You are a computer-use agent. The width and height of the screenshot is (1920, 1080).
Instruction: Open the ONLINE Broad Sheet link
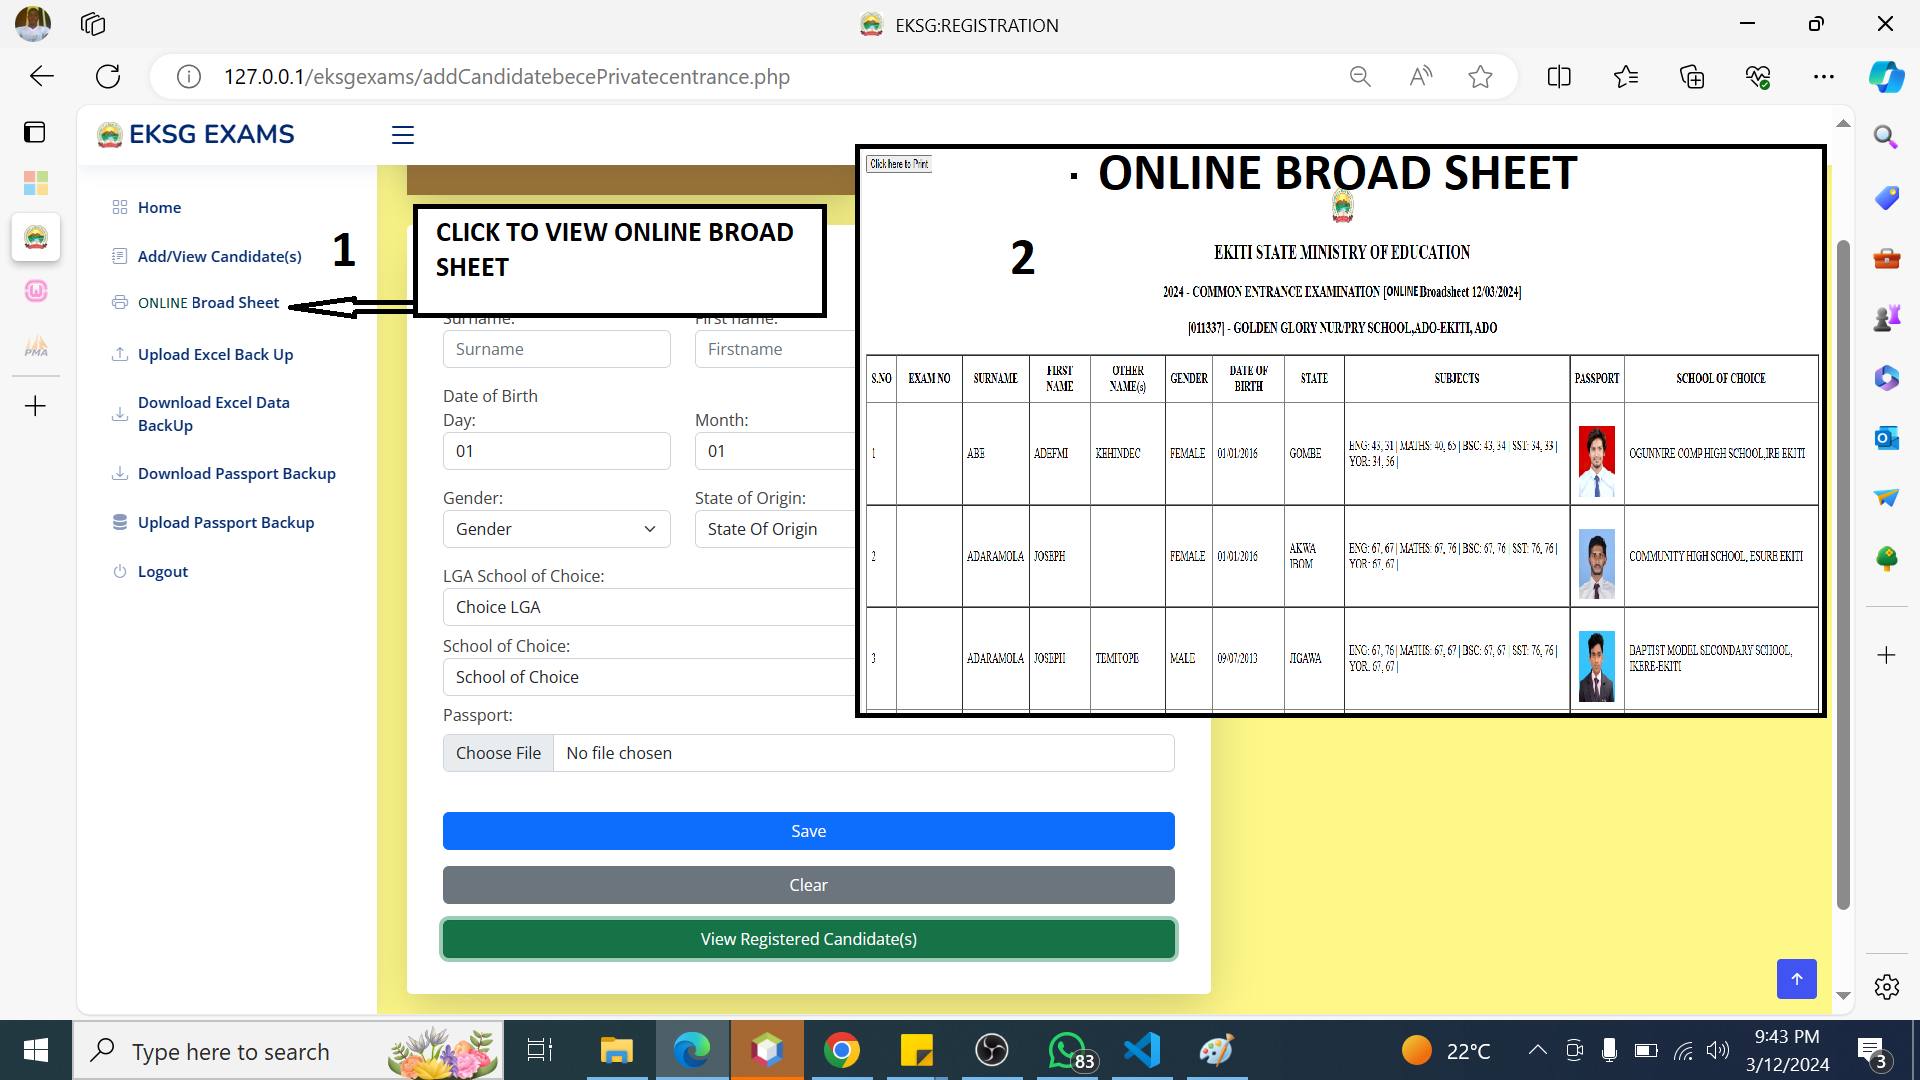click(208, 303)
